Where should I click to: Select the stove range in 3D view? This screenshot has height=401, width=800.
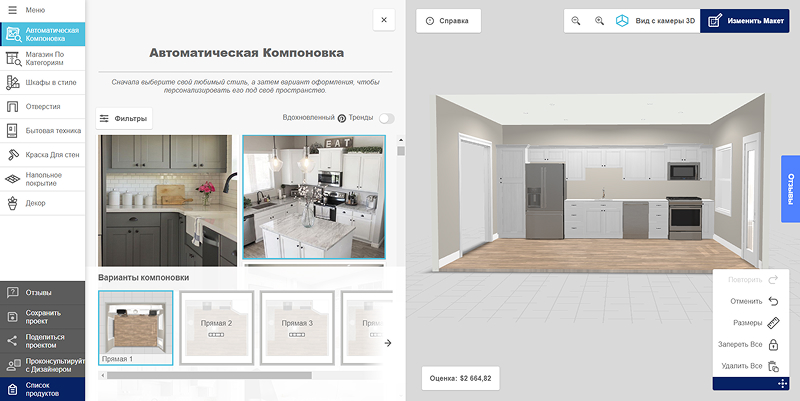(685, 218)
